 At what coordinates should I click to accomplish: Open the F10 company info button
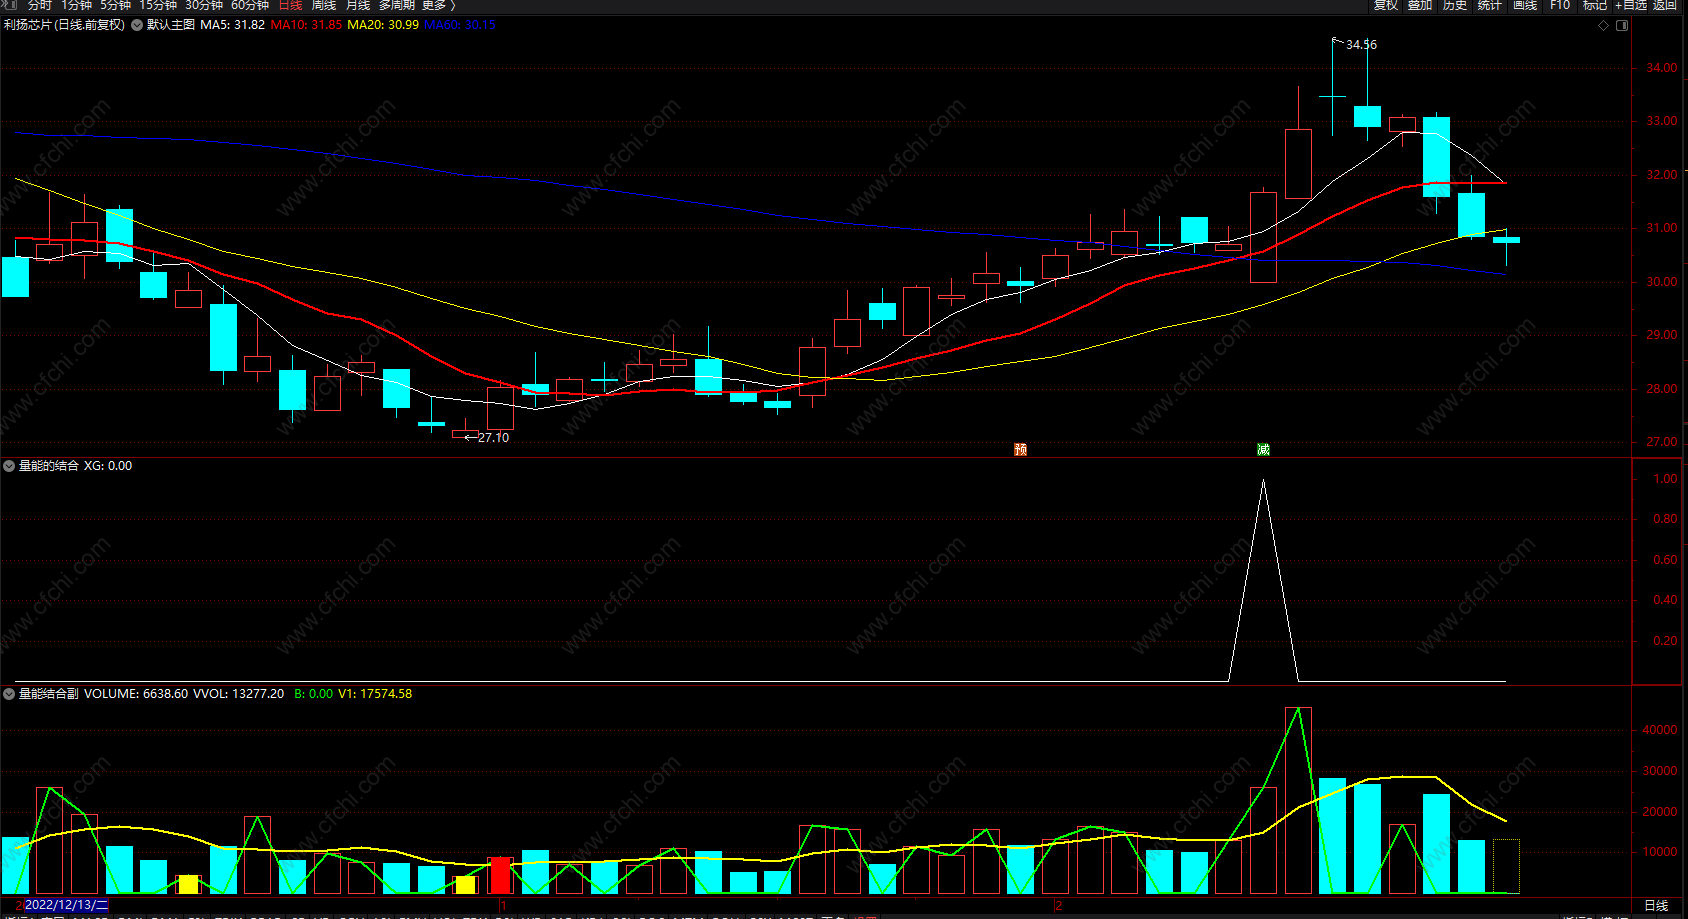point(1560,5)
